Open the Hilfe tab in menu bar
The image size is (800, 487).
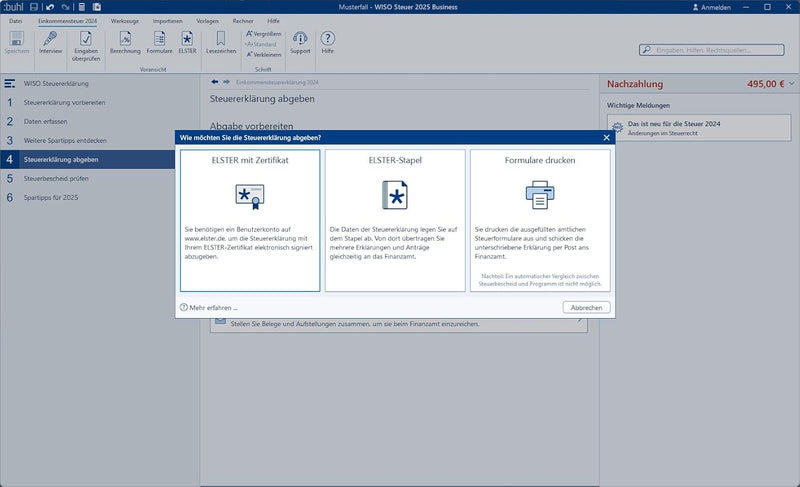tap(273, 21)
